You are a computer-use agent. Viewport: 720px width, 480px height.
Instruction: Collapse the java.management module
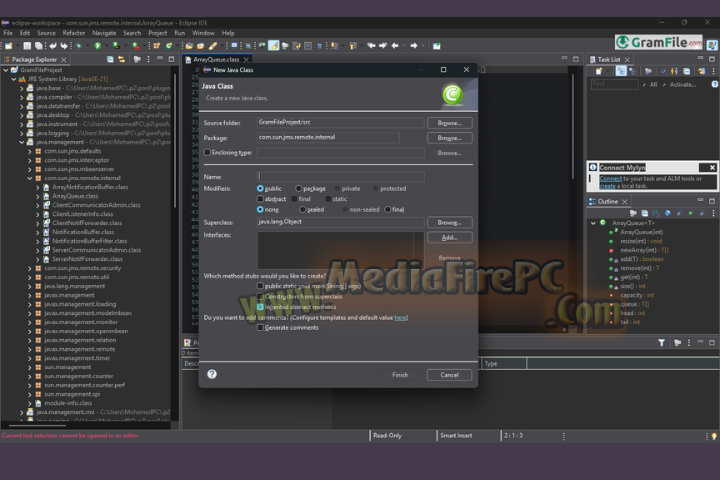click(22, 142)
